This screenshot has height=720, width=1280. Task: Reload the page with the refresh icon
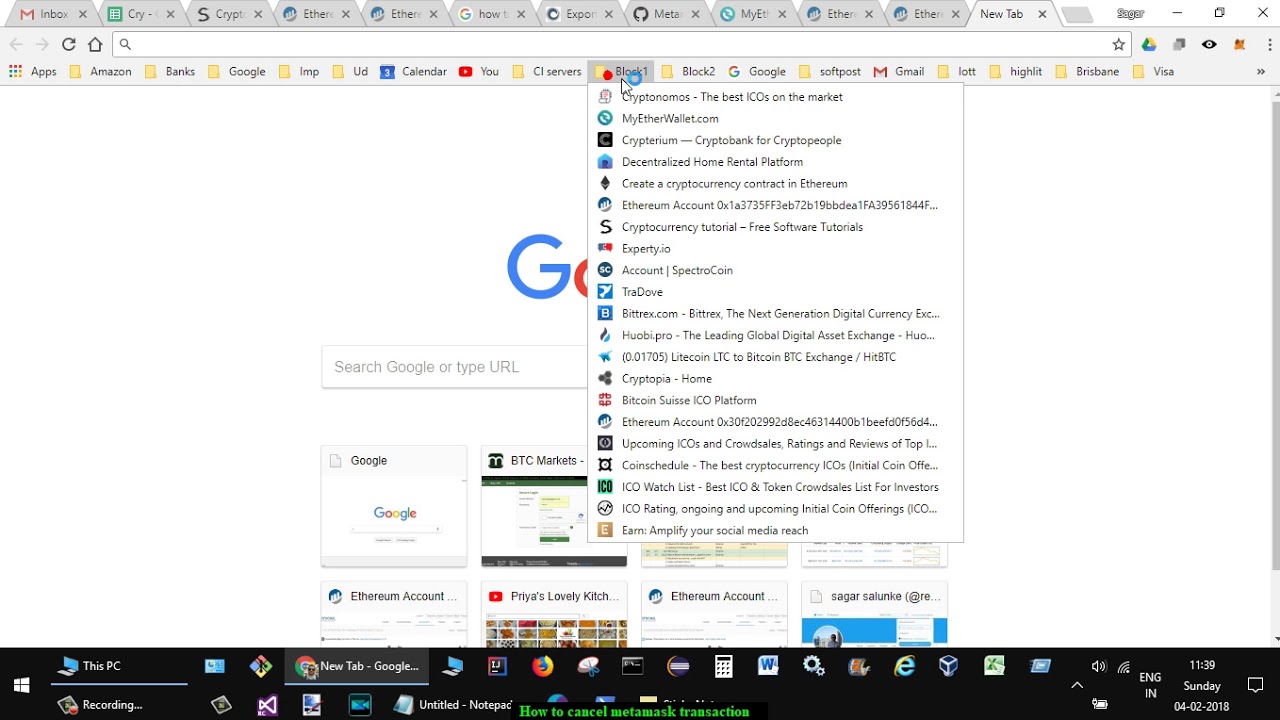coord(68,44)
